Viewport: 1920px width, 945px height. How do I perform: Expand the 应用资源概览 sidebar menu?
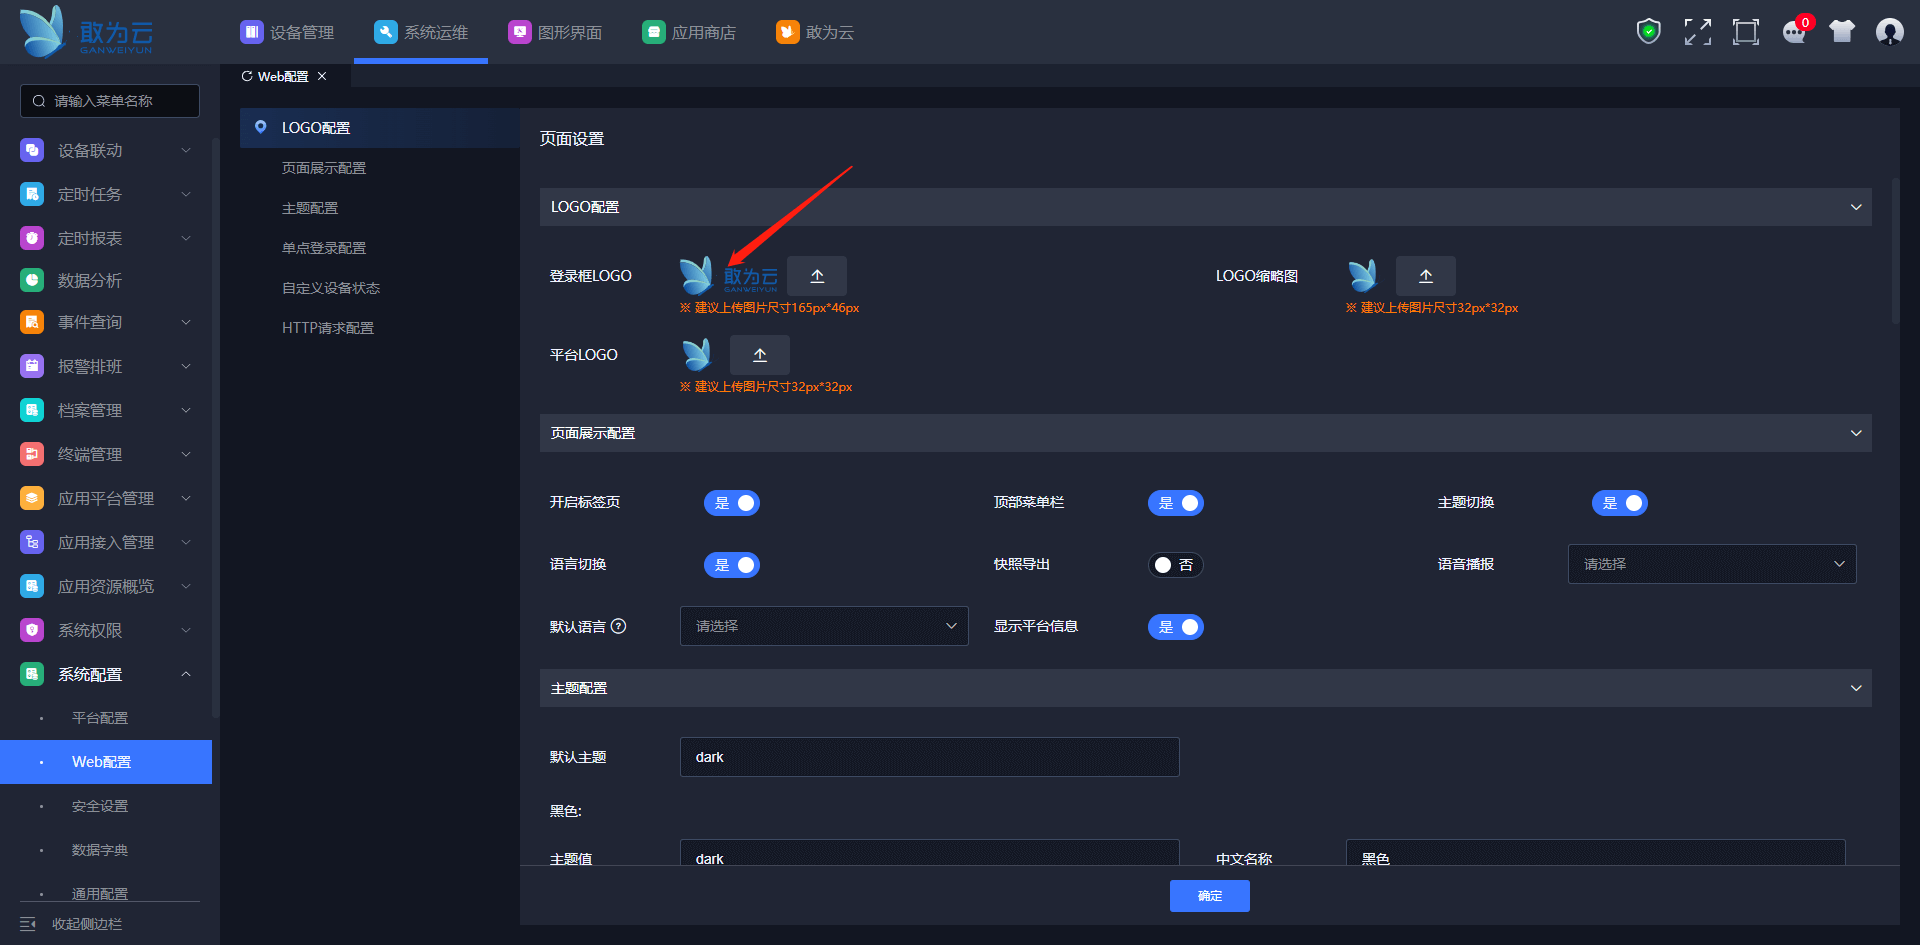[x=106, y=586]
